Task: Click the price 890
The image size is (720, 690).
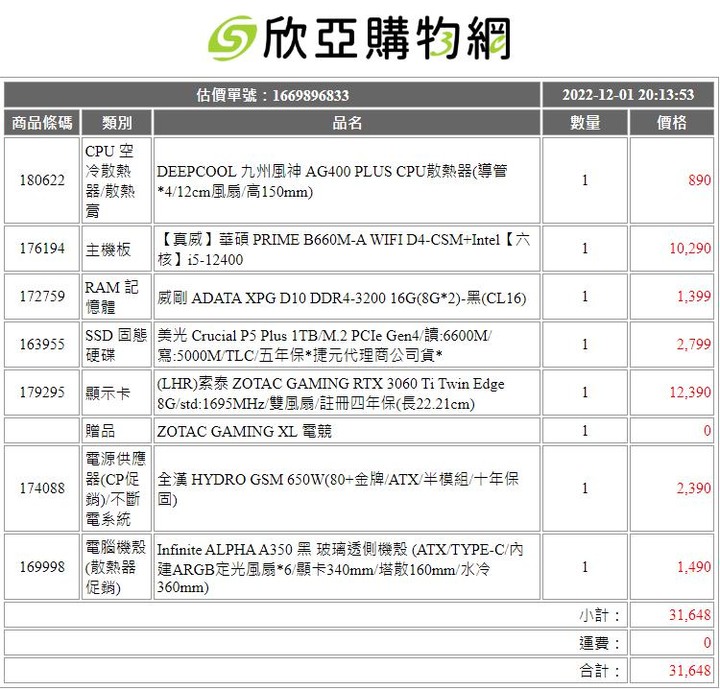Action: pos(699,180)
